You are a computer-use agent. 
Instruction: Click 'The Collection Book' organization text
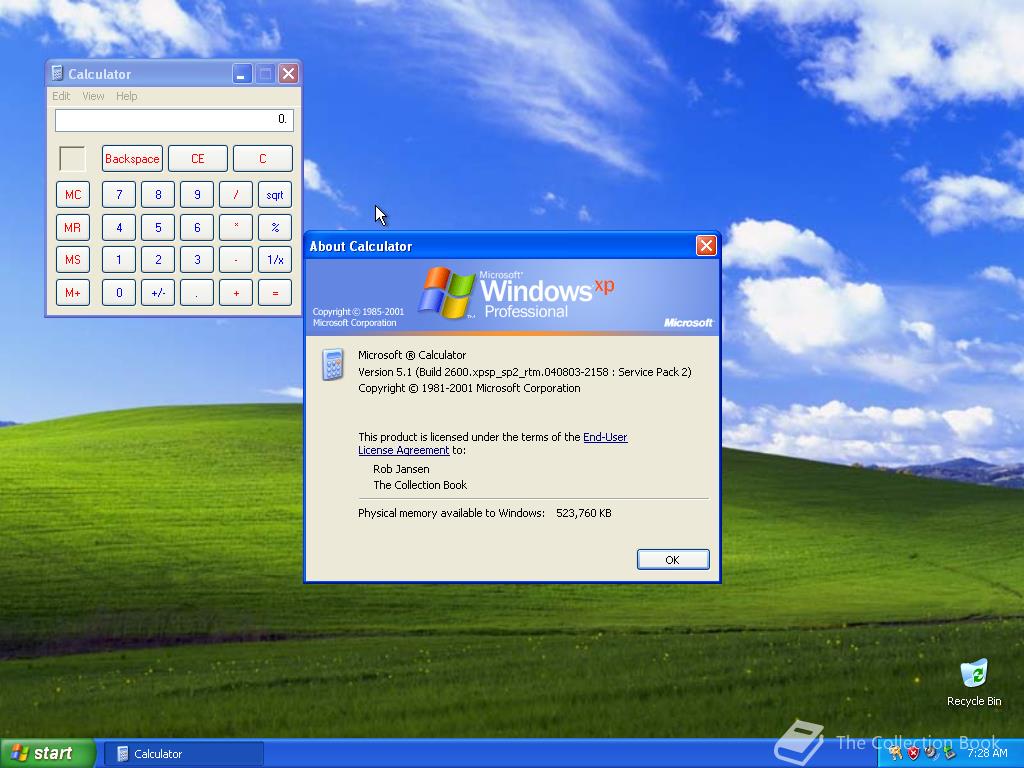420,485
